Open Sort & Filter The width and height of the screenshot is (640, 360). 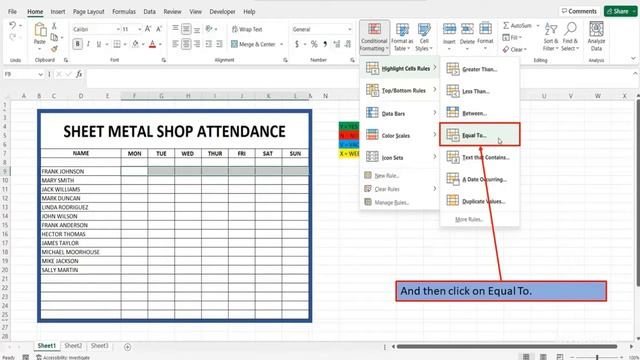(550, 37)
